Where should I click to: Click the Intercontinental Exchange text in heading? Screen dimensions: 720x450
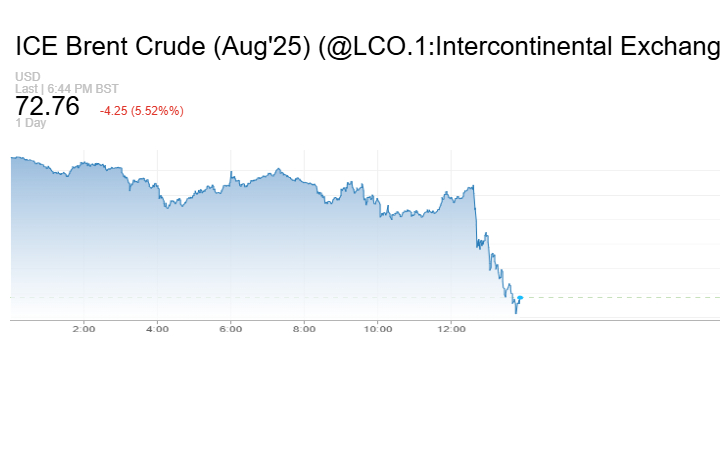(577, 46)
